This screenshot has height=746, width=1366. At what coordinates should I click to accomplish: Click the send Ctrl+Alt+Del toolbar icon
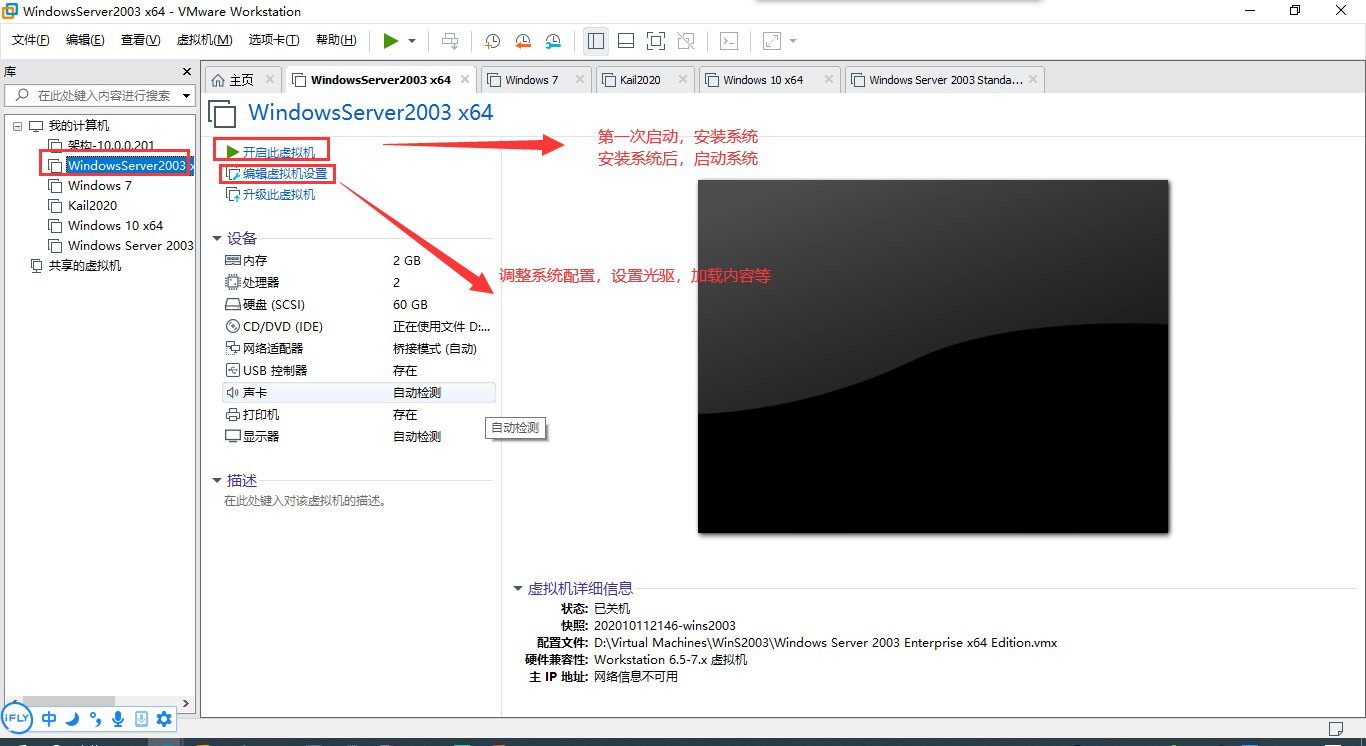pyautogui.click(x=451, y=41)
